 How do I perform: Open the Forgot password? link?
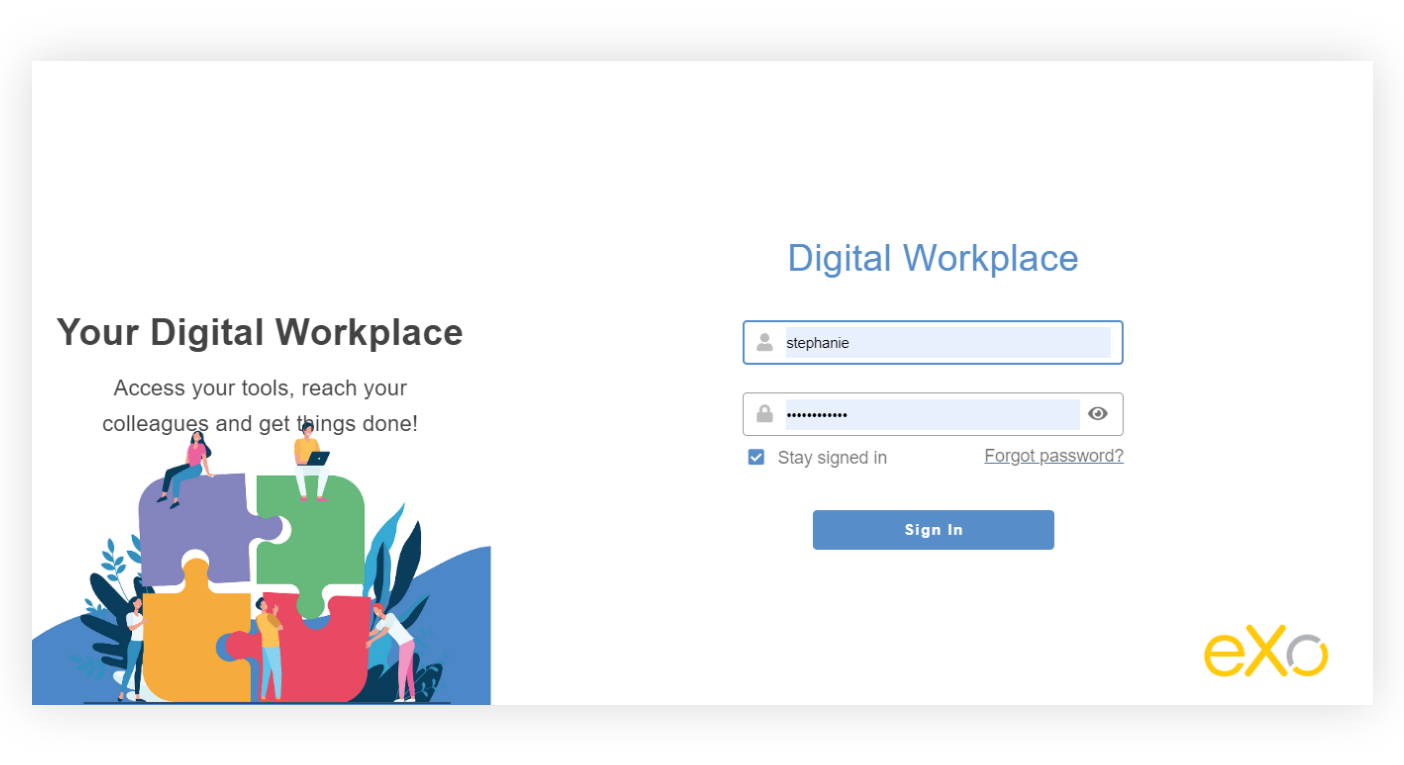[1053, 456]
